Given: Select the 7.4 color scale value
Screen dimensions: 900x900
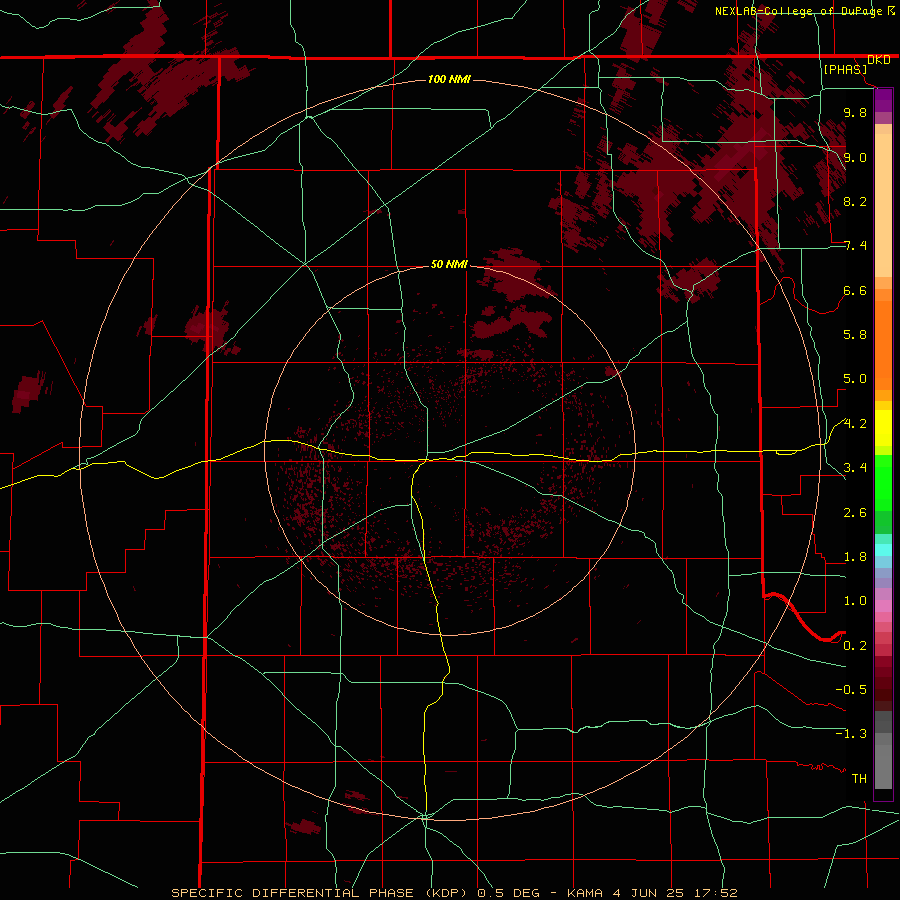Looking at the screenshot, I should [855, 246].
